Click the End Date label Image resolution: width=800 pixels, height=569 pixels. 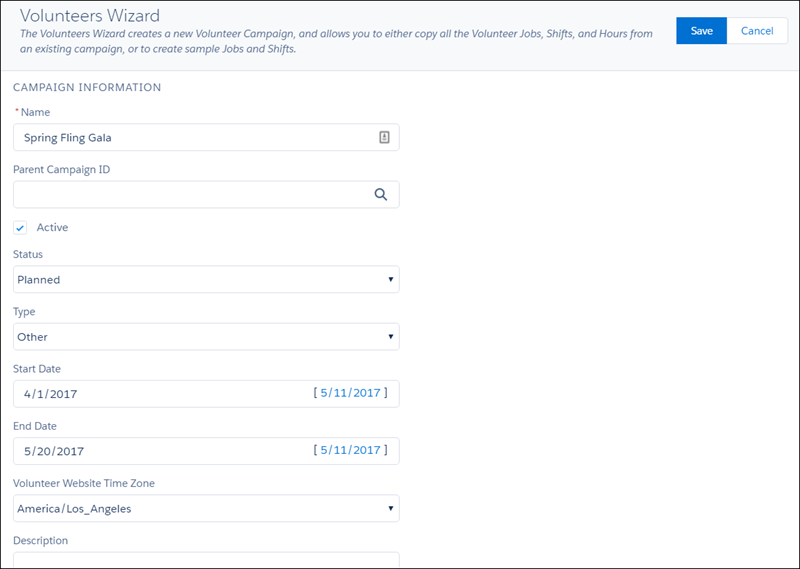35,426
